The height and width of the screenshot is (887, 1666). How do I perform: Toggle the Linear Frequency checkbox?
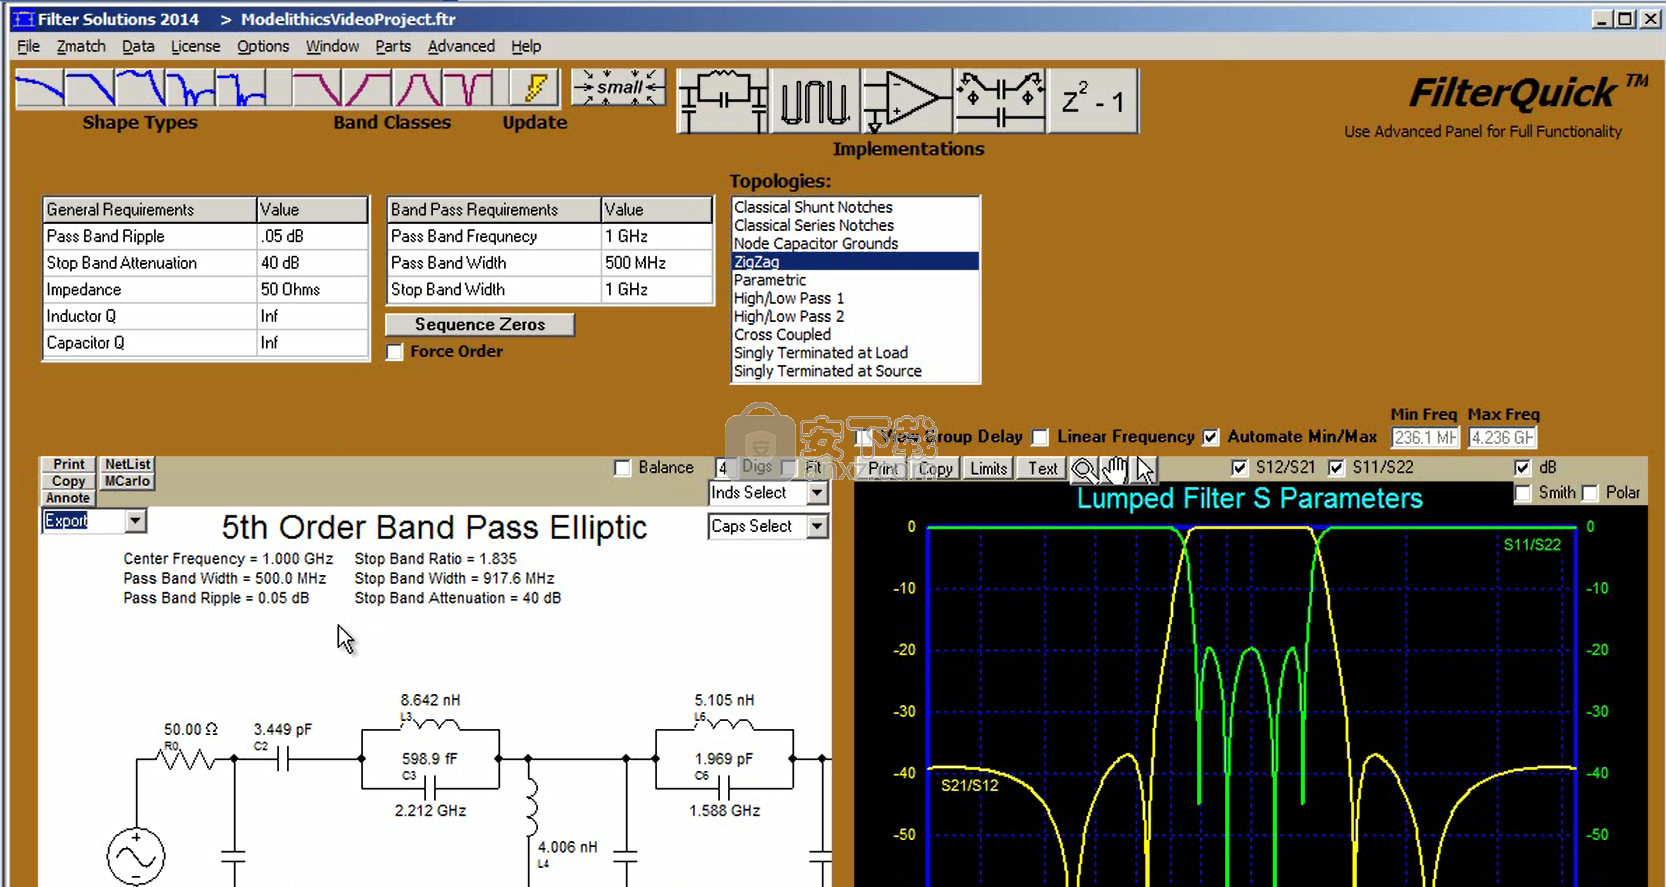pos(1040,437)
